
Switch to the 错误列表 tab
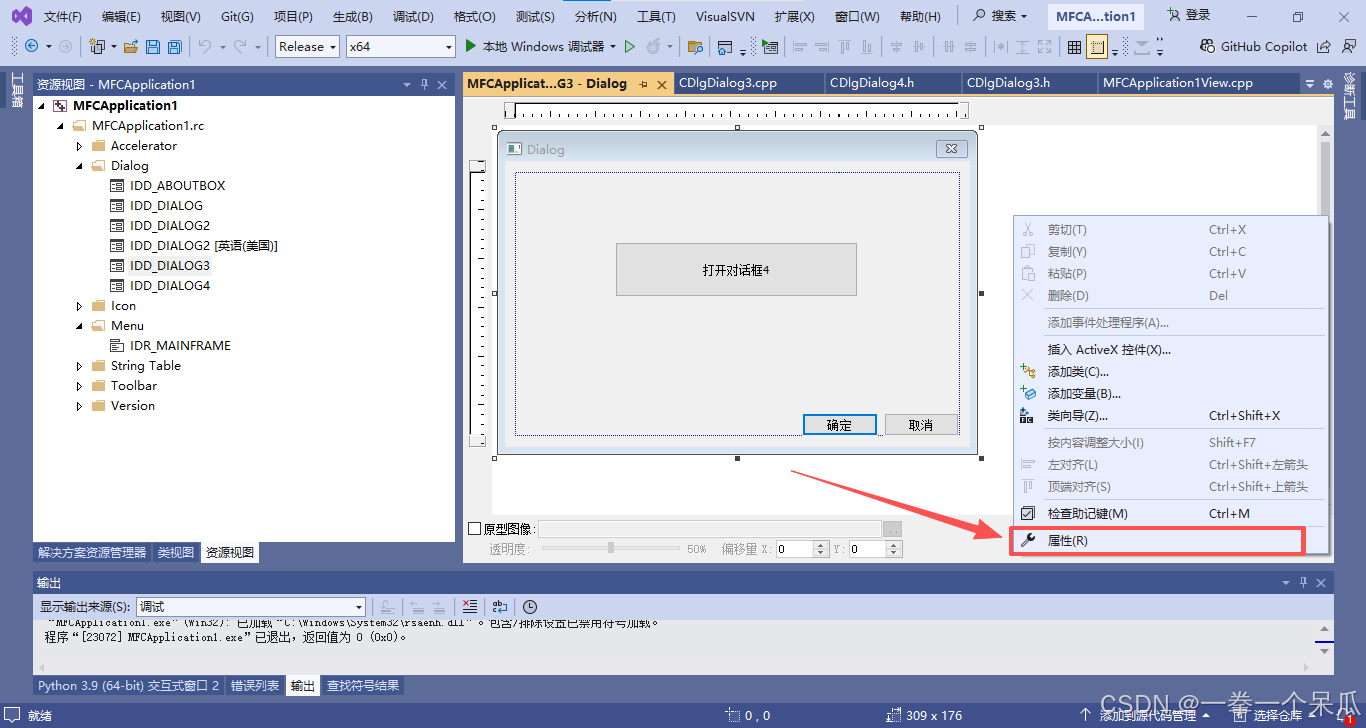pos(255,686)
